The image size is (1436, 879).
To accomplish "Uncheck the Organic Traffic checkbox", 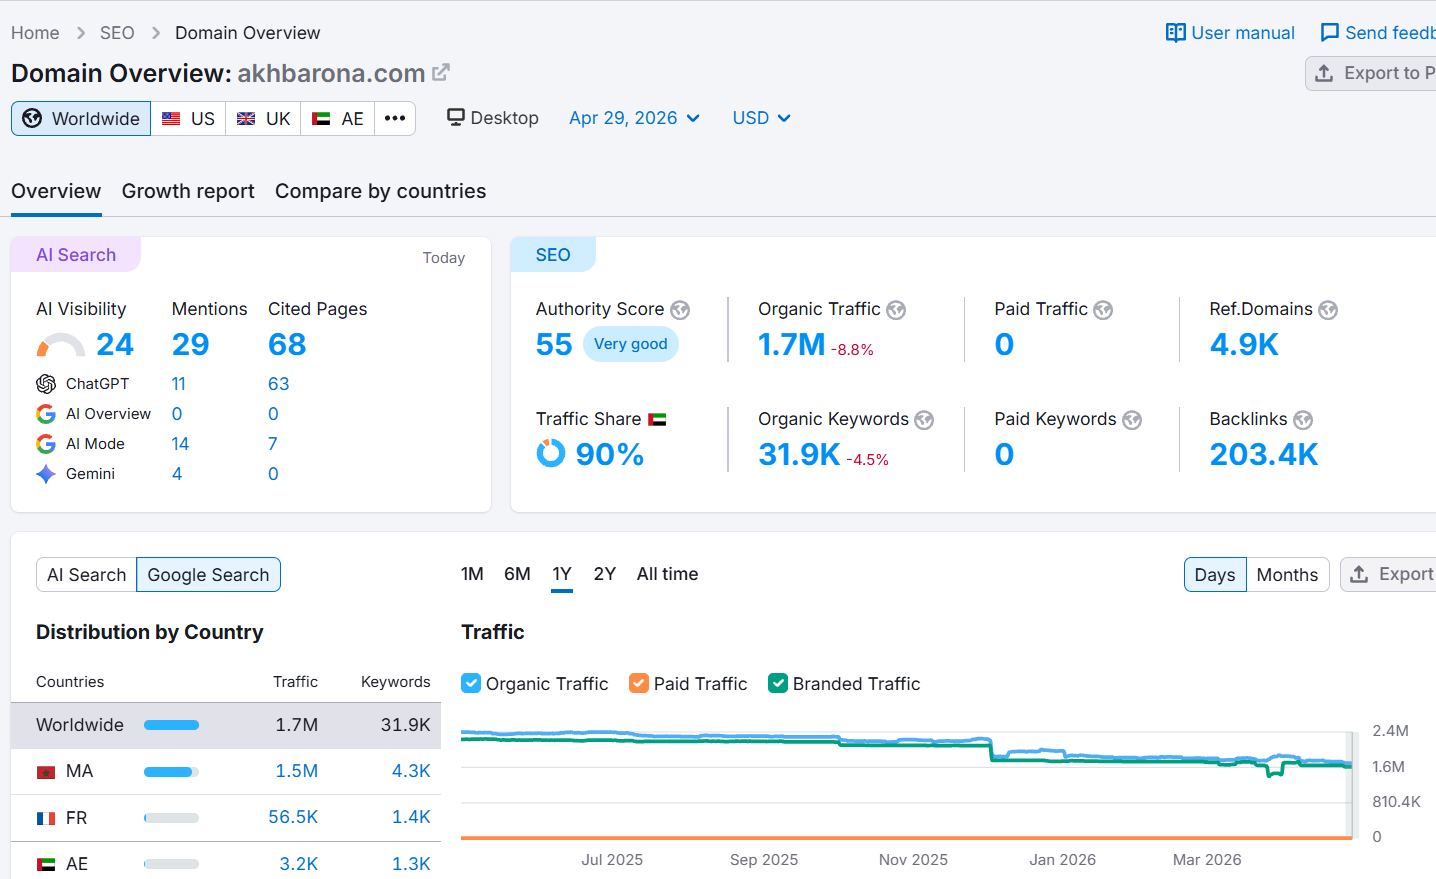I will tap(471, 683).
